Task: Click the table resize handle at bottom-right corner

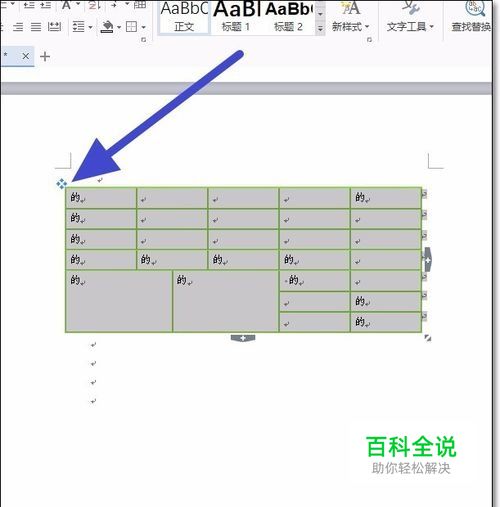Action: [x=428, y=338]
